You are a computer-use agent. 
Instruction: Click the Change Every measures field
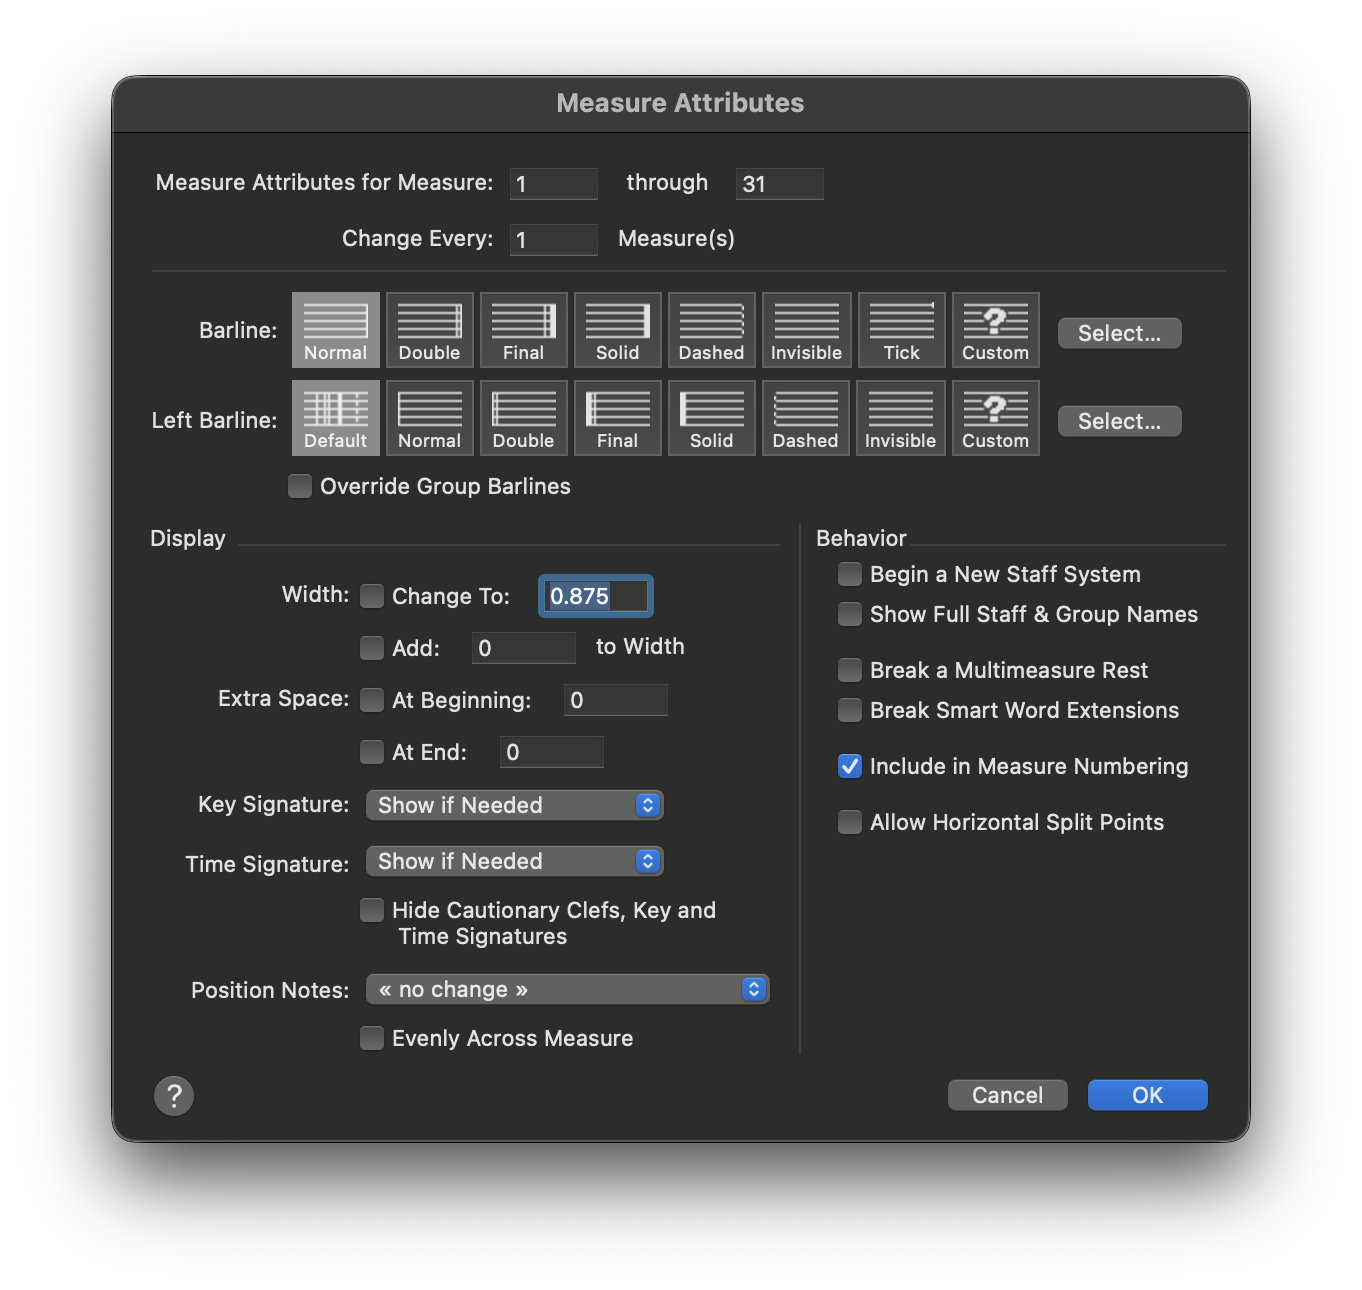[553, 240]
